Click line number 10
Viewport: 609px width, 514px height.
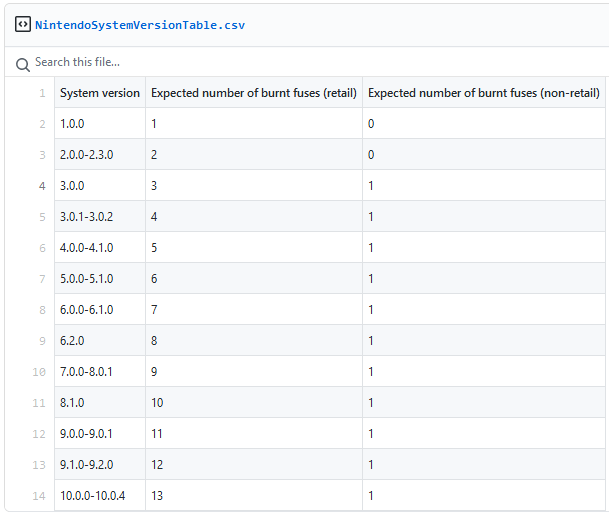(x=39, y=372)
